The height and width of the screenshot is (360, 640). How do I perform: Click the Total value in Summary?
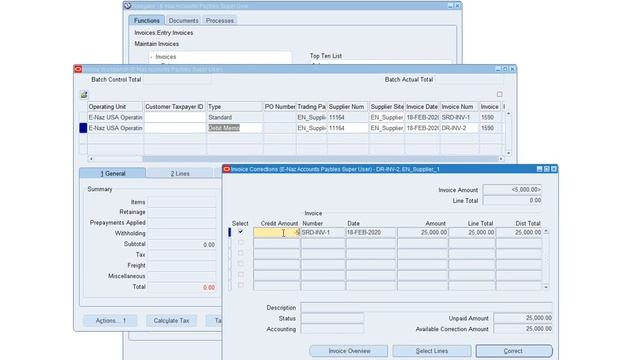click(182, 287)
